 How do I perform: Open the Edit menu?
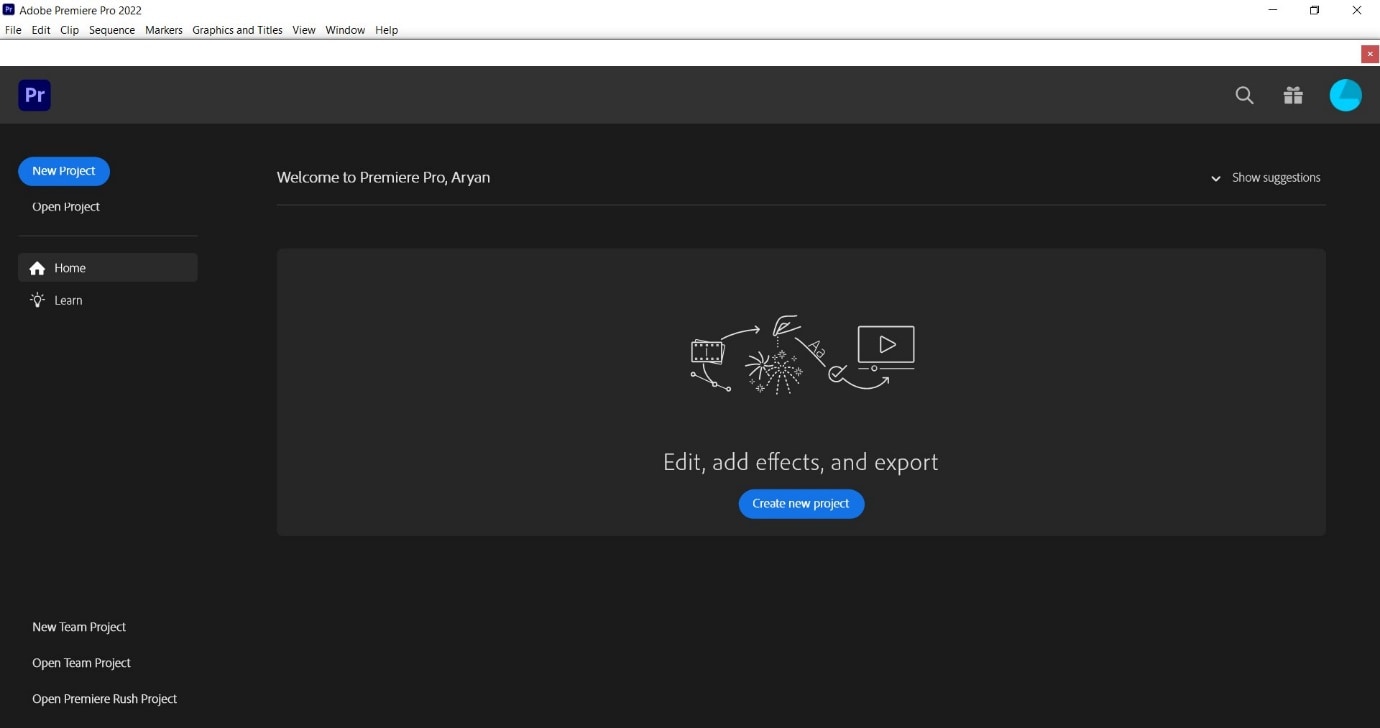click(x=41, y=30)
